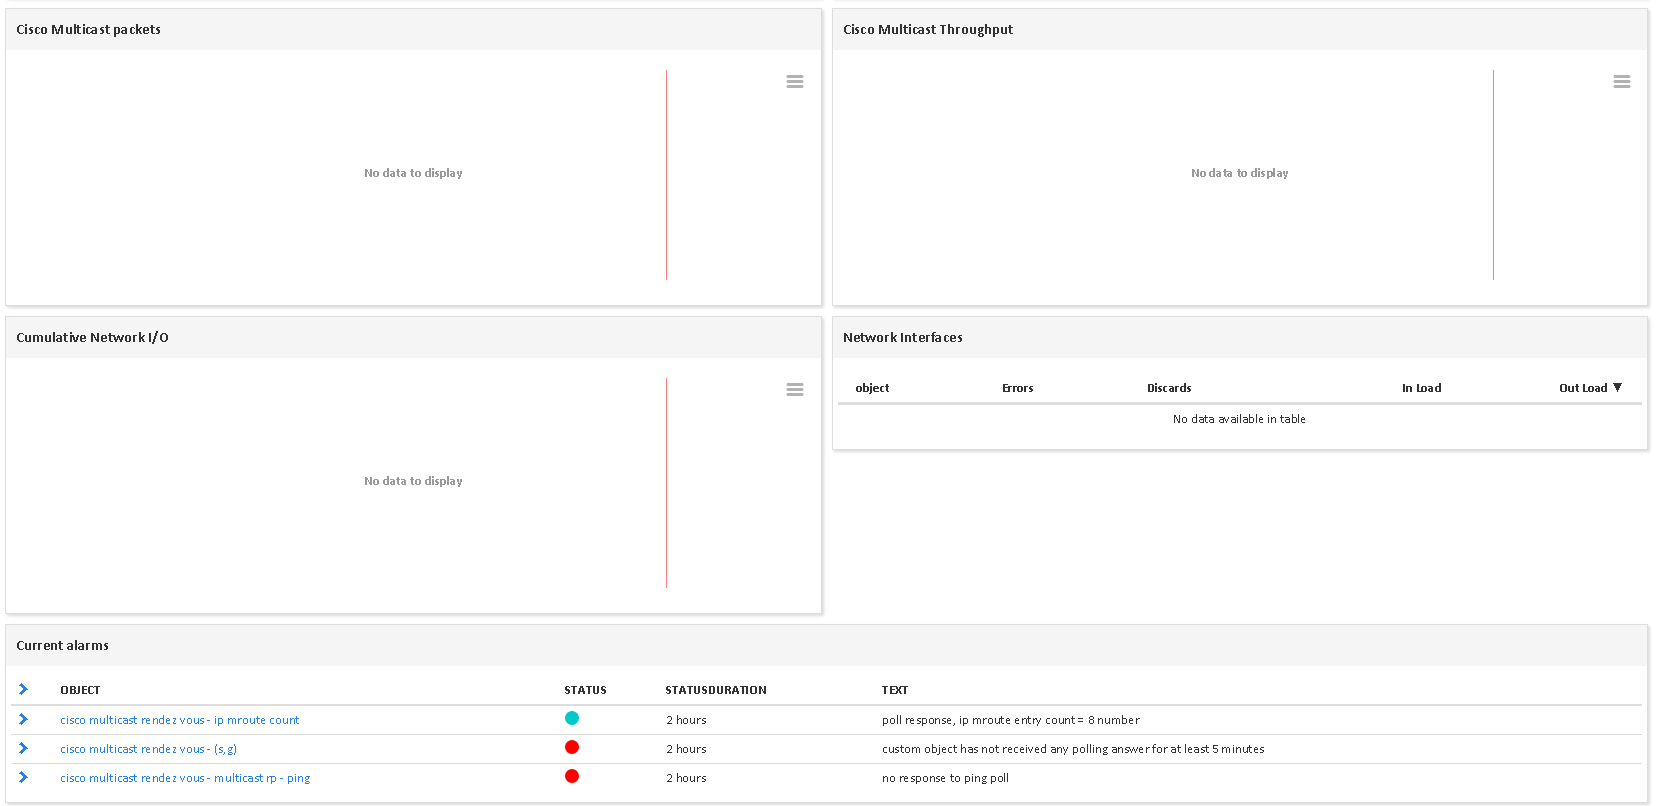Click the Current alarms panel title

point(62,646)
